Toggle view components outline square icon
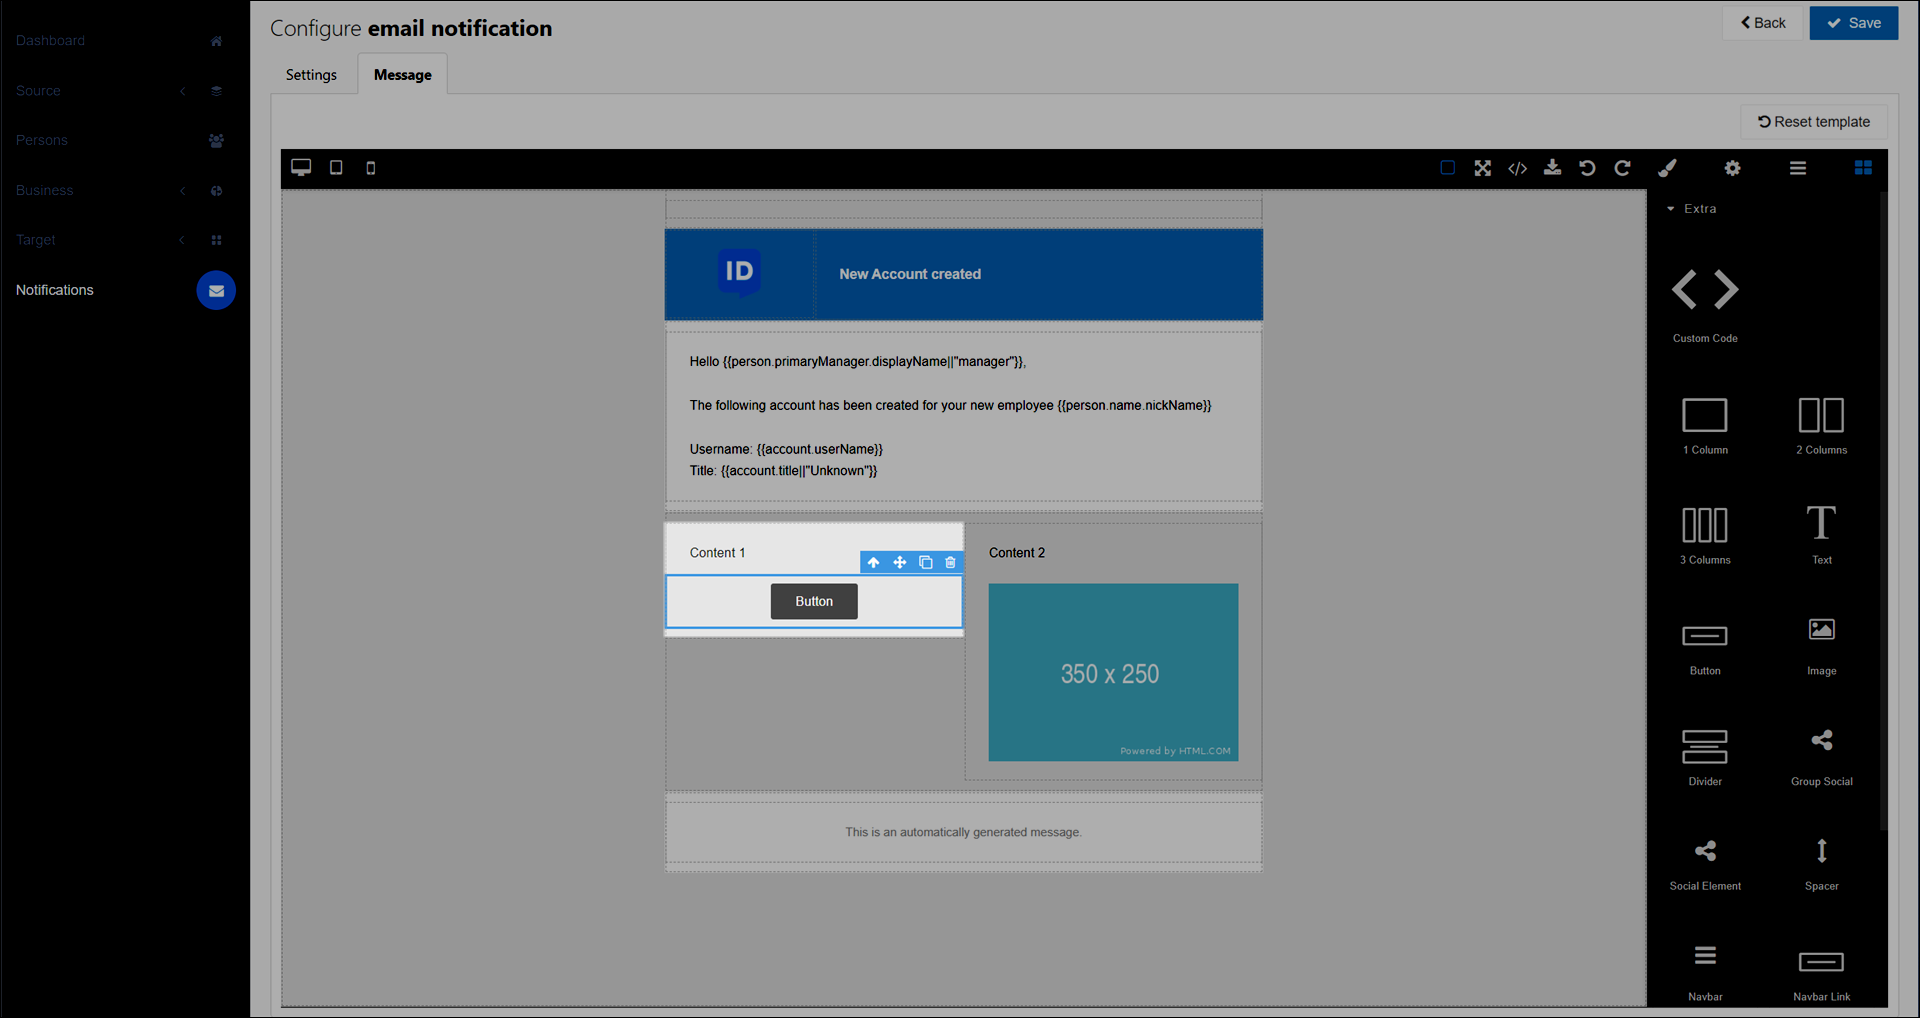1920x1019 pixels. 1447,168
